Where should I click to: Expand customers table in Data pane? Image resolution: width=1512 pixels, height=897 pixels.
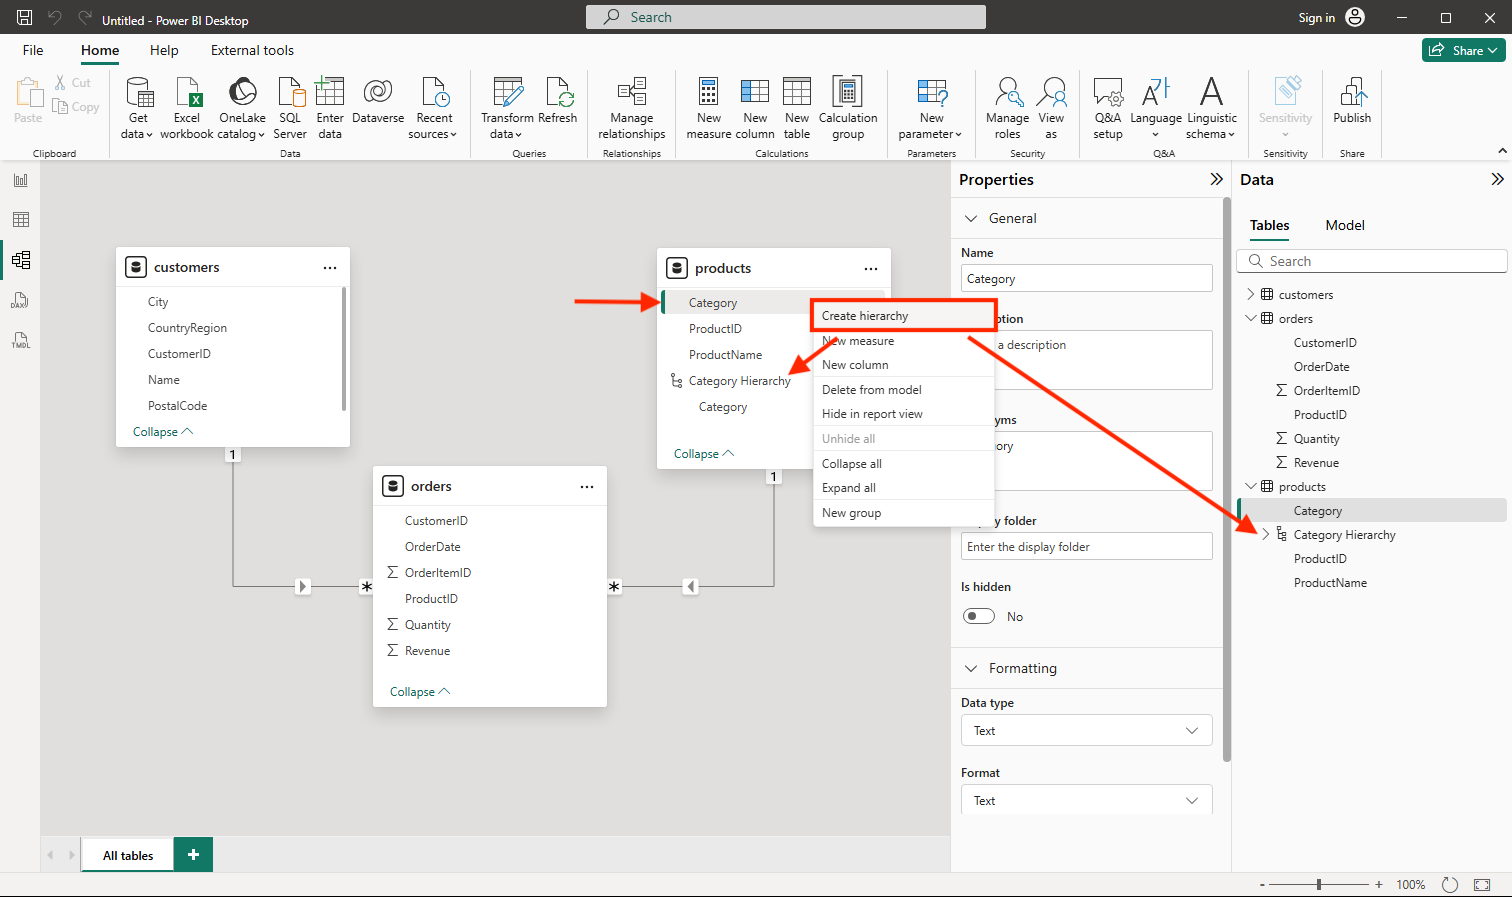pos(1250,294)
